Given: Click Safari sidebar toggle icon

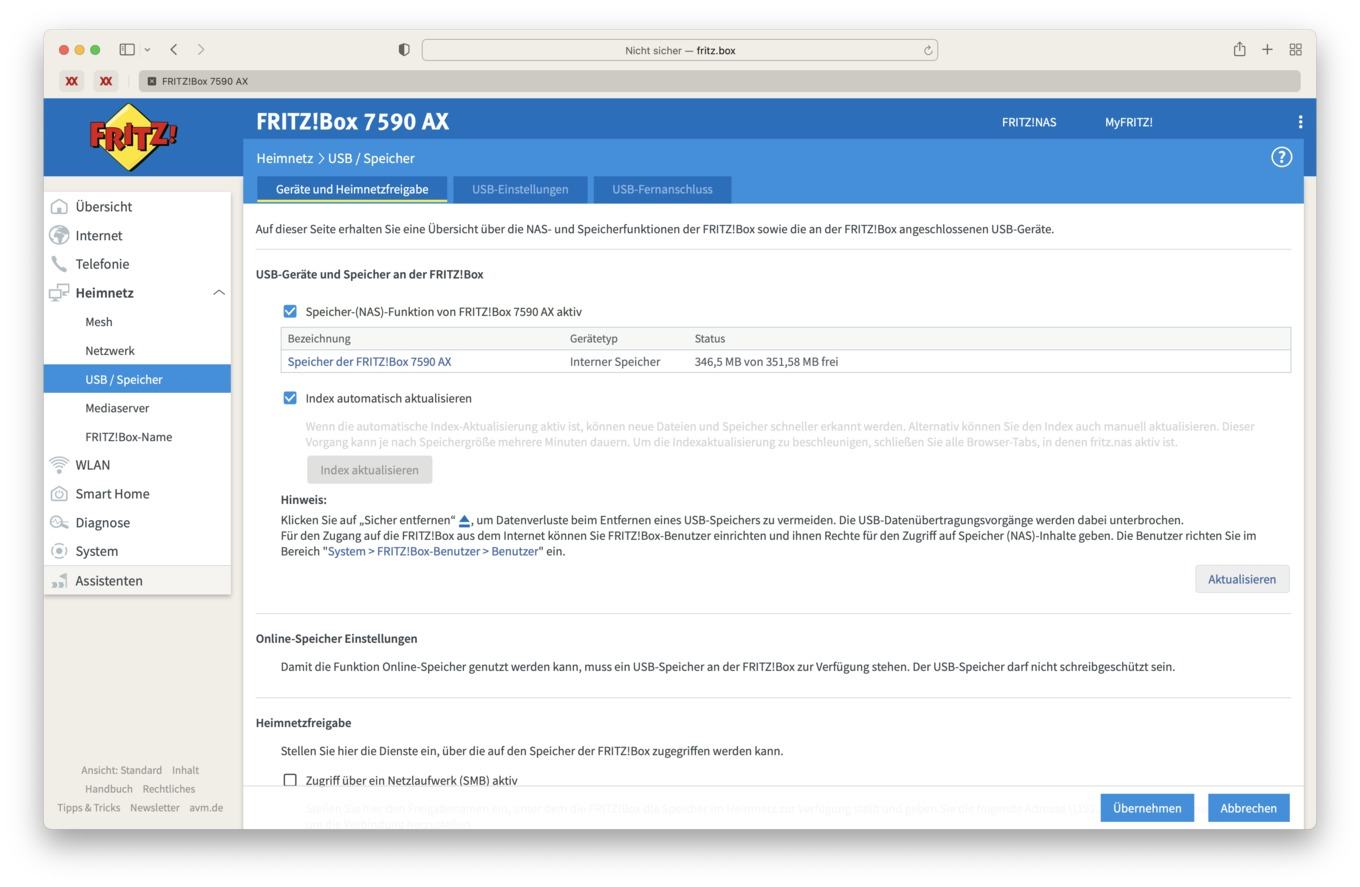Looking at the screenshot, I should click(x=127, y=49).
